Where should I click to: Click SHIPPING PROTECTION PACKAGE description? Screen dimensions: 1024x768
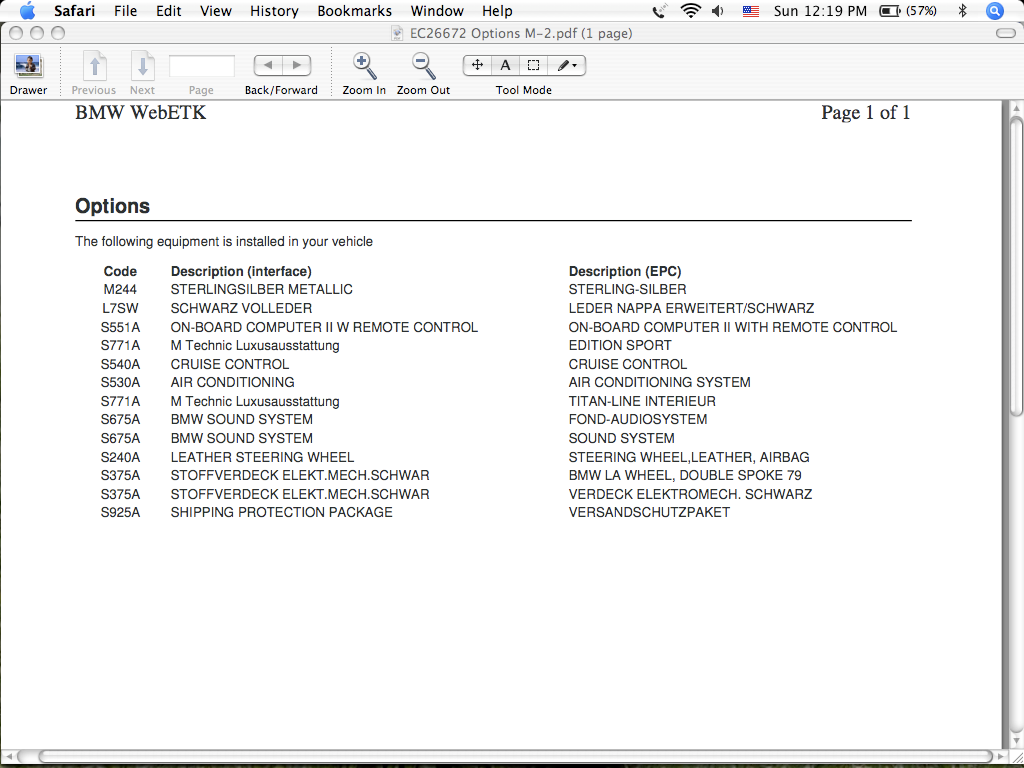(x=281, y=513)
